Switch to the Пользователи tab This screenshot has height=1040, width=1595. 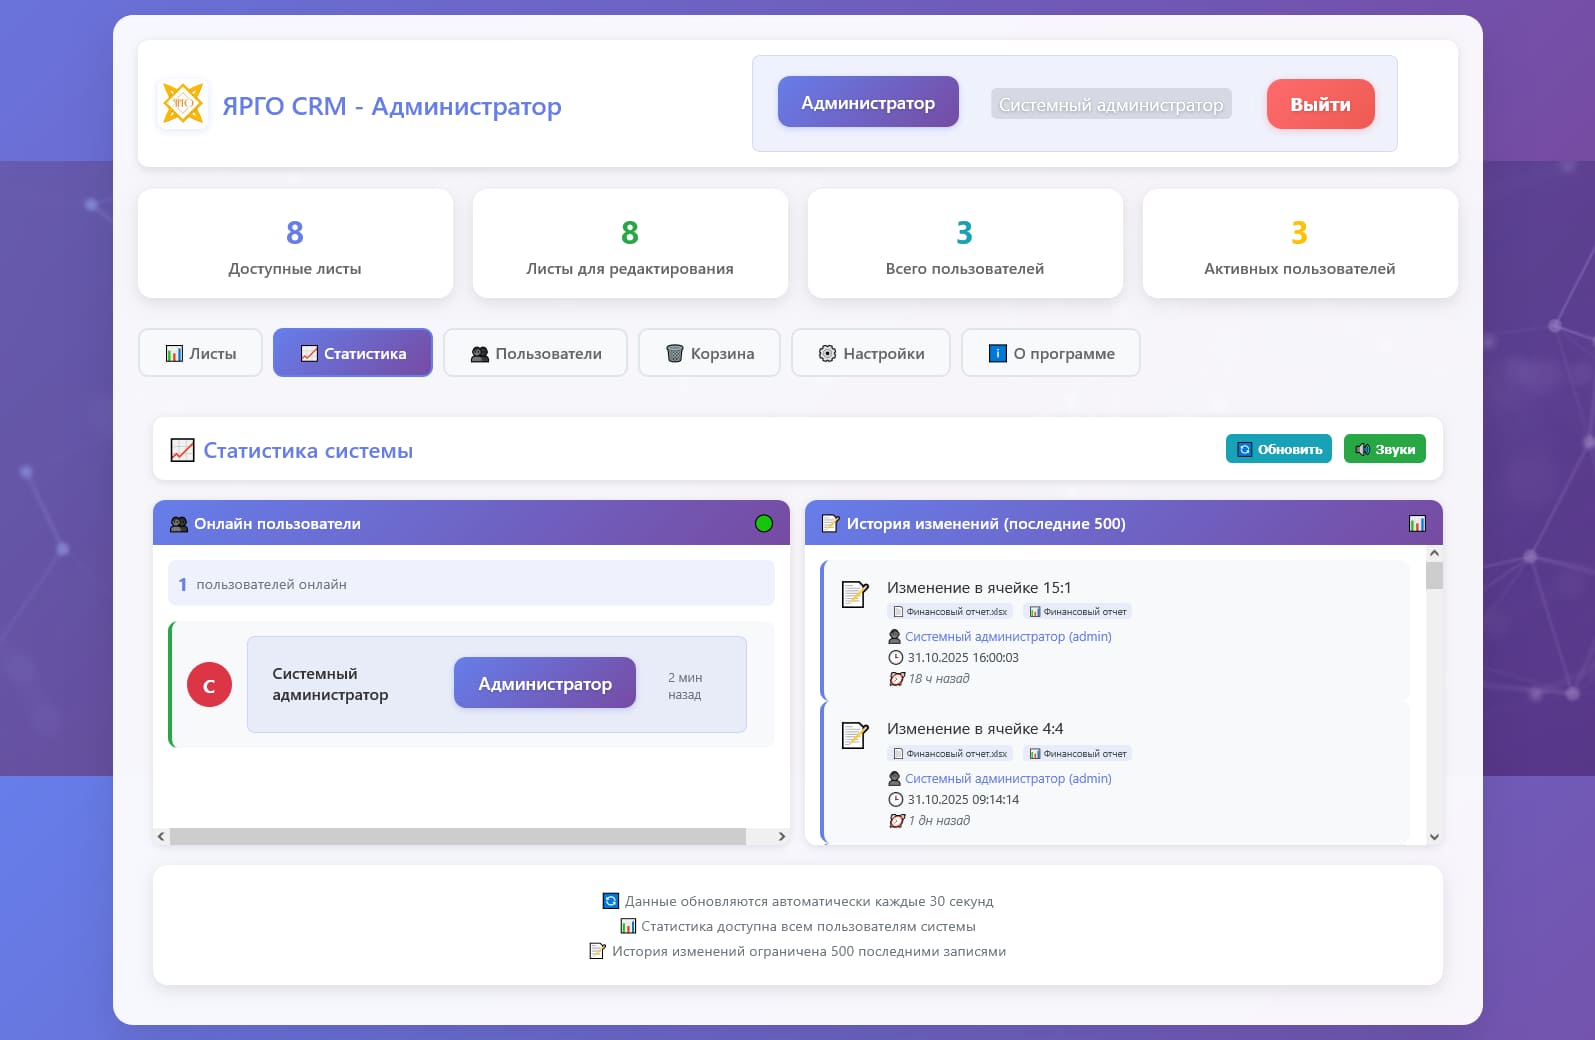tap(535, 353)
